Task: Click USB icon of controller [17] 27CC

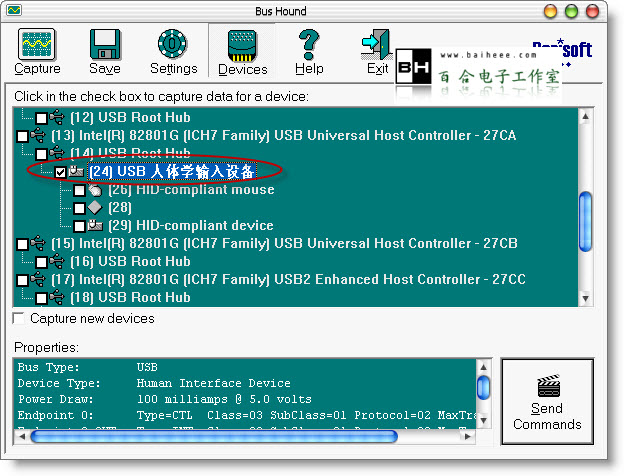Action: tap(38, 279)
